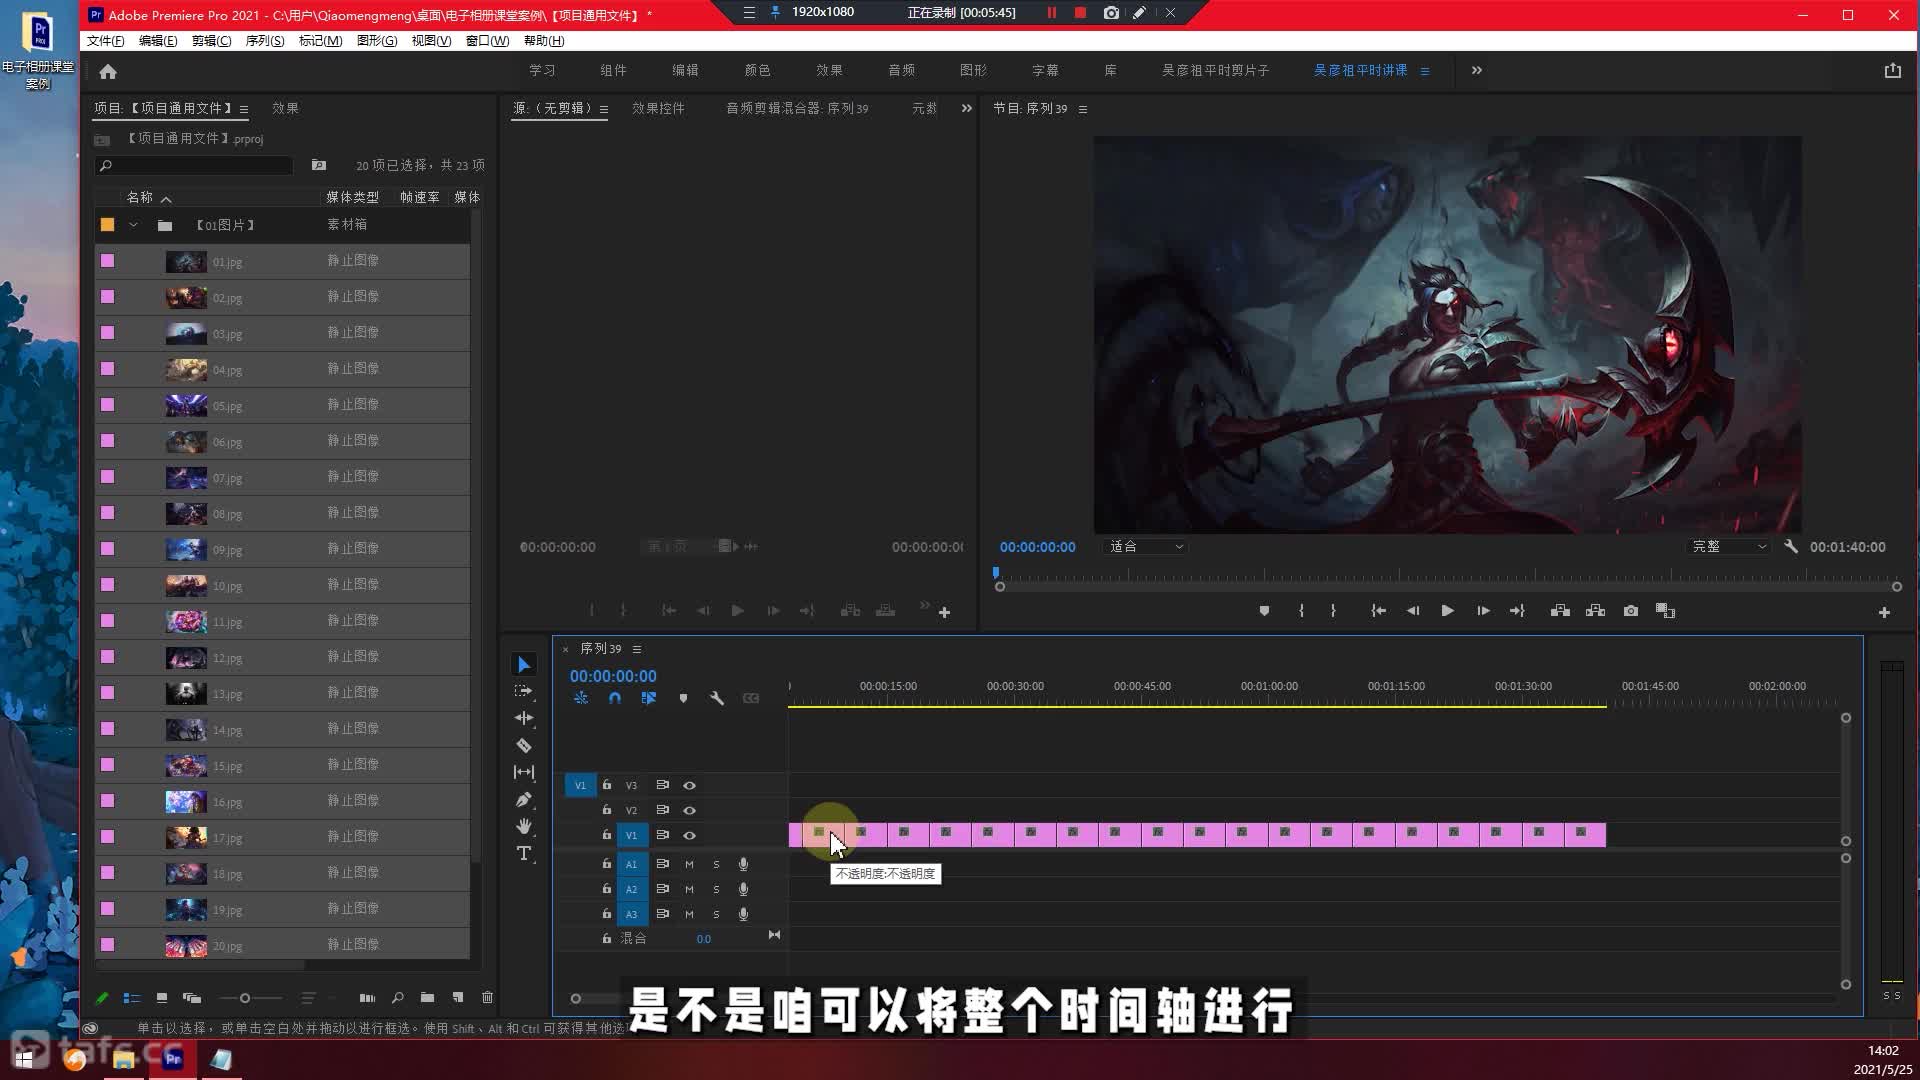The width and height of the screenshot is (1920, 1080).
Task: Click Export Frame camera icon
Action: (1631, 611)
